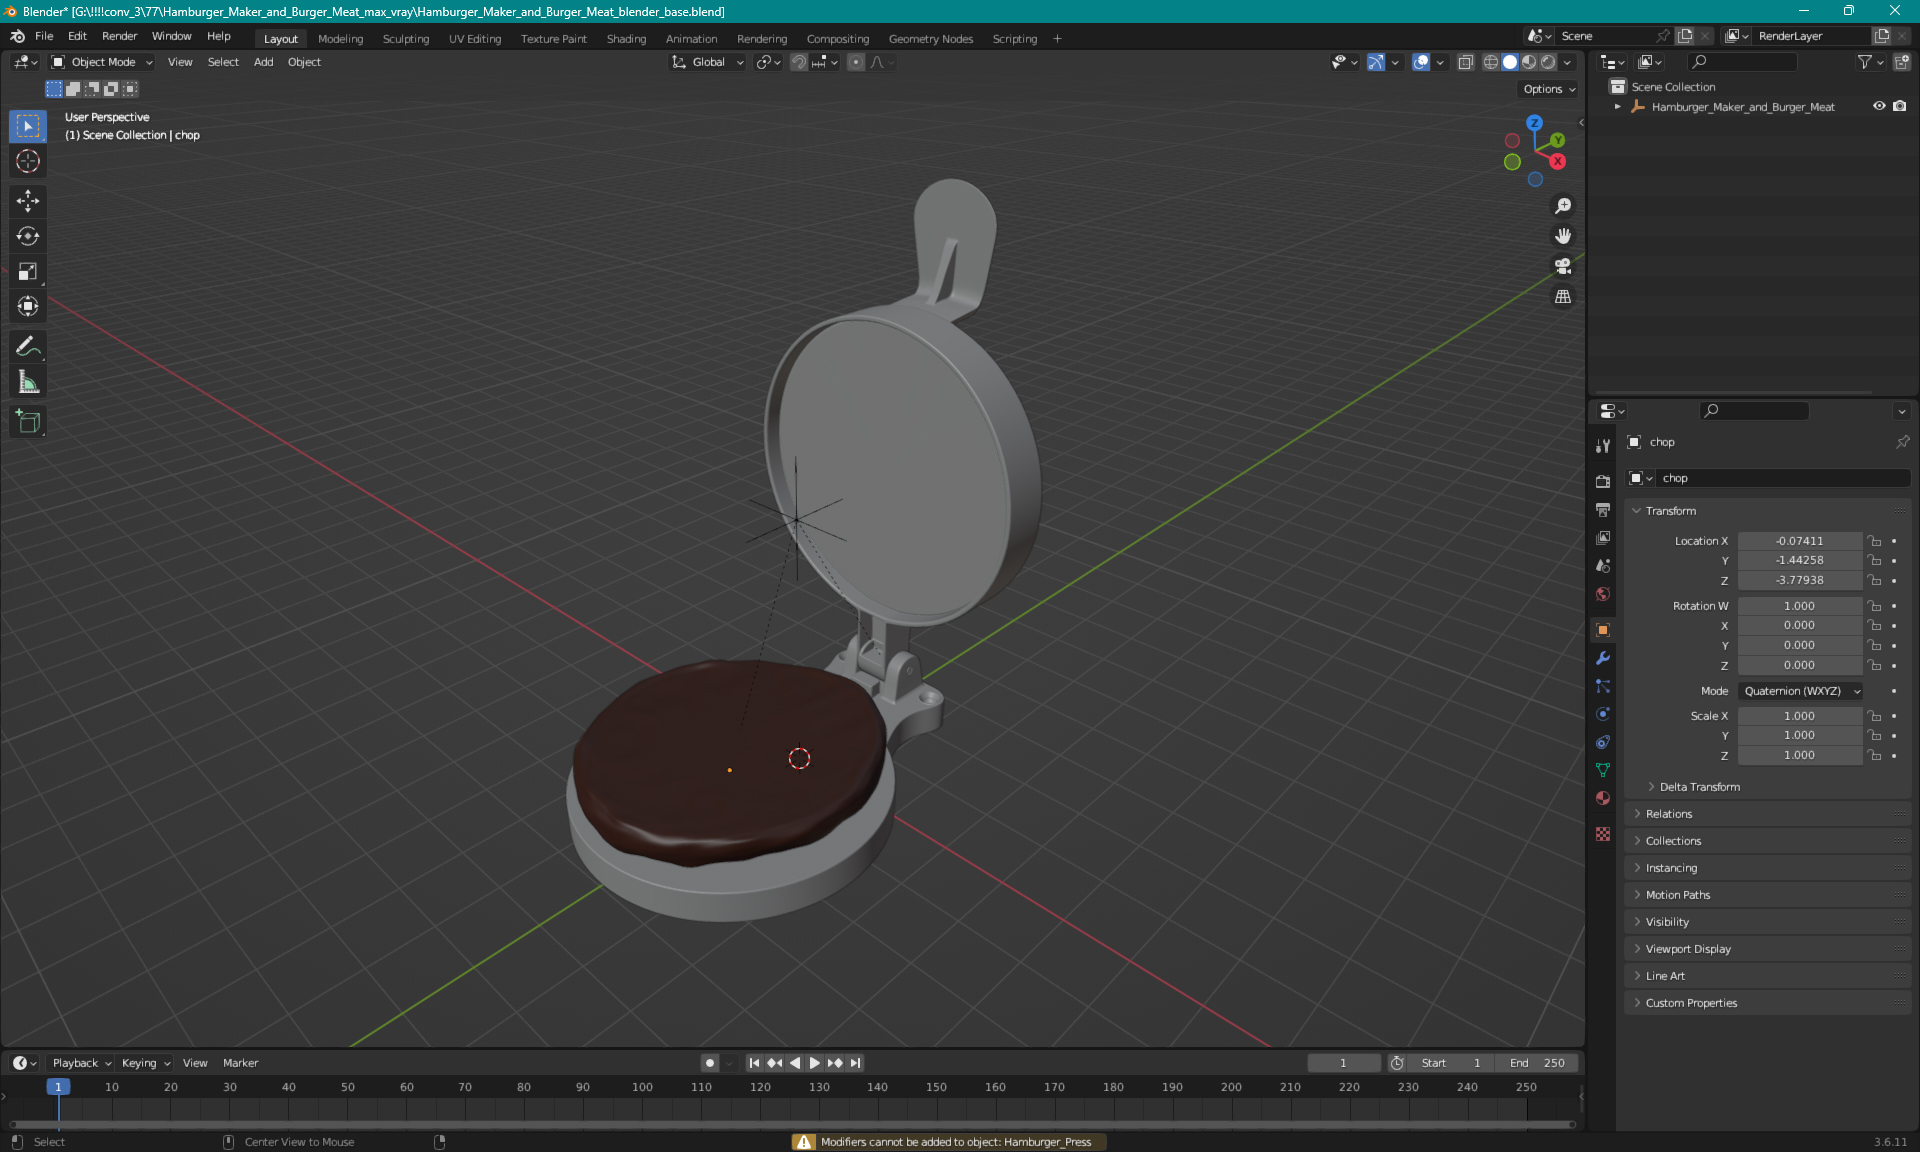The height and width of the screenshot is (1152, 1920).
Task: Click the timeline playhead at frame 1
Action: coord(58,1087)
